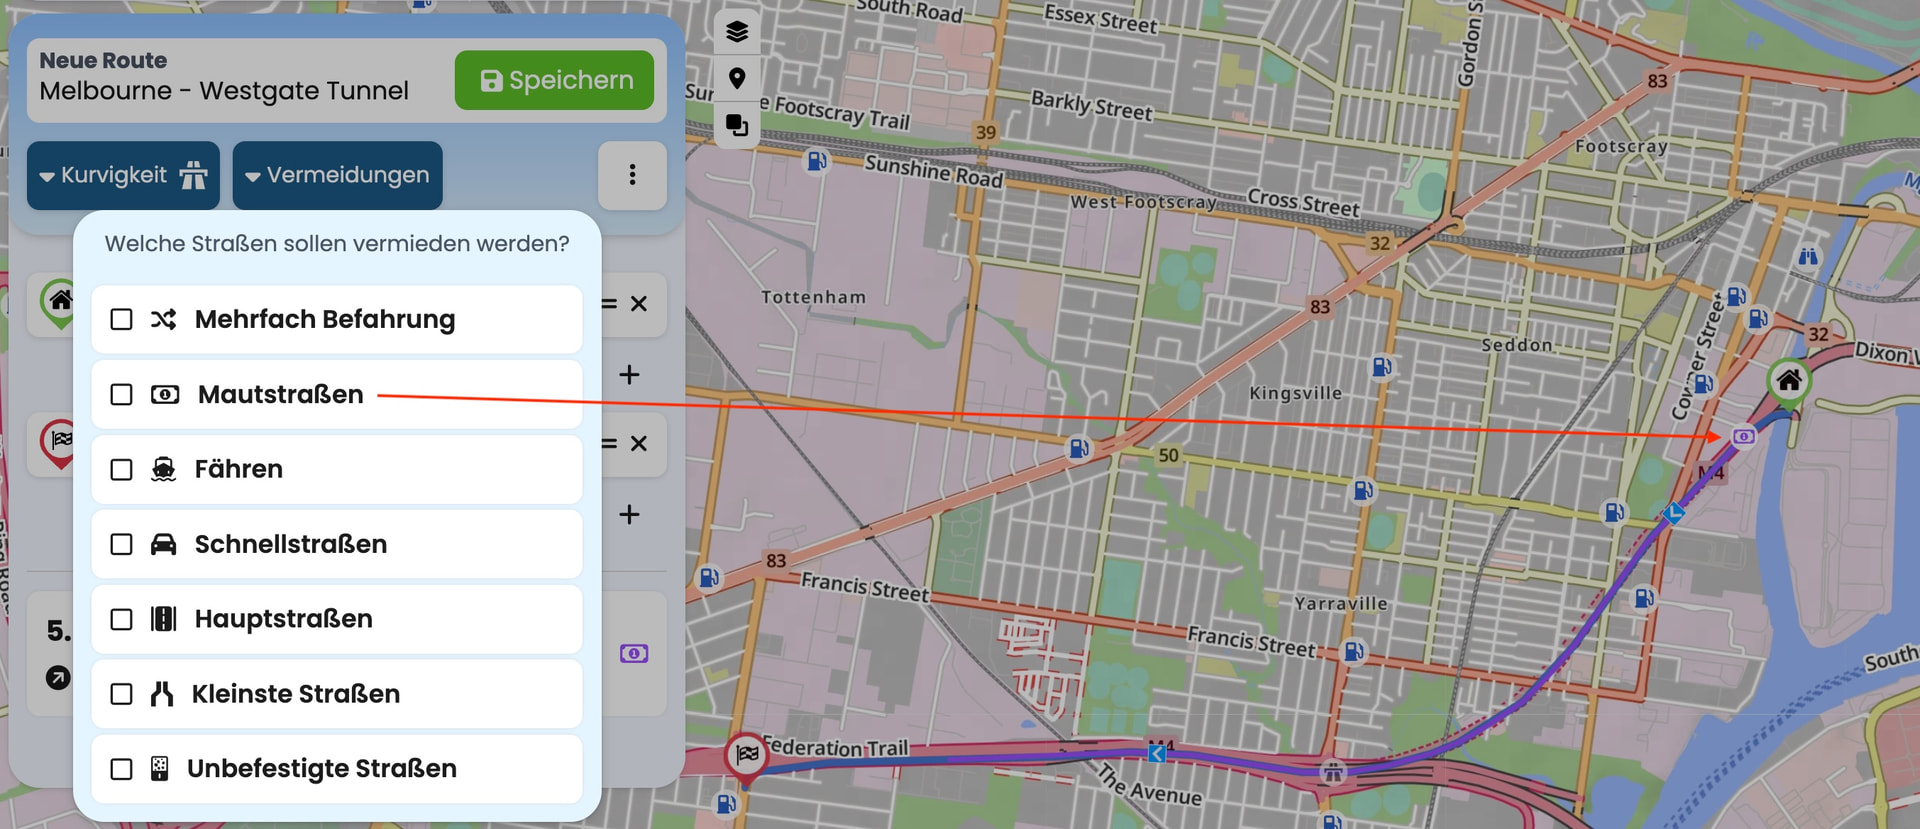Image resolution: width=1920 pixels, height=829 pixels.
Task: Choose Kleinste Straßen avoidance option
Action: 295,694
